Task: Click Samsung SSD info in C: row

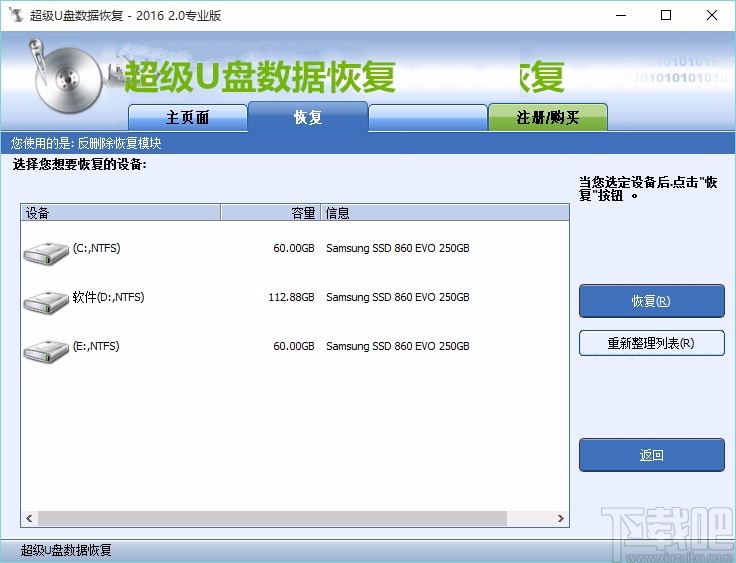Action: (398, 248)
